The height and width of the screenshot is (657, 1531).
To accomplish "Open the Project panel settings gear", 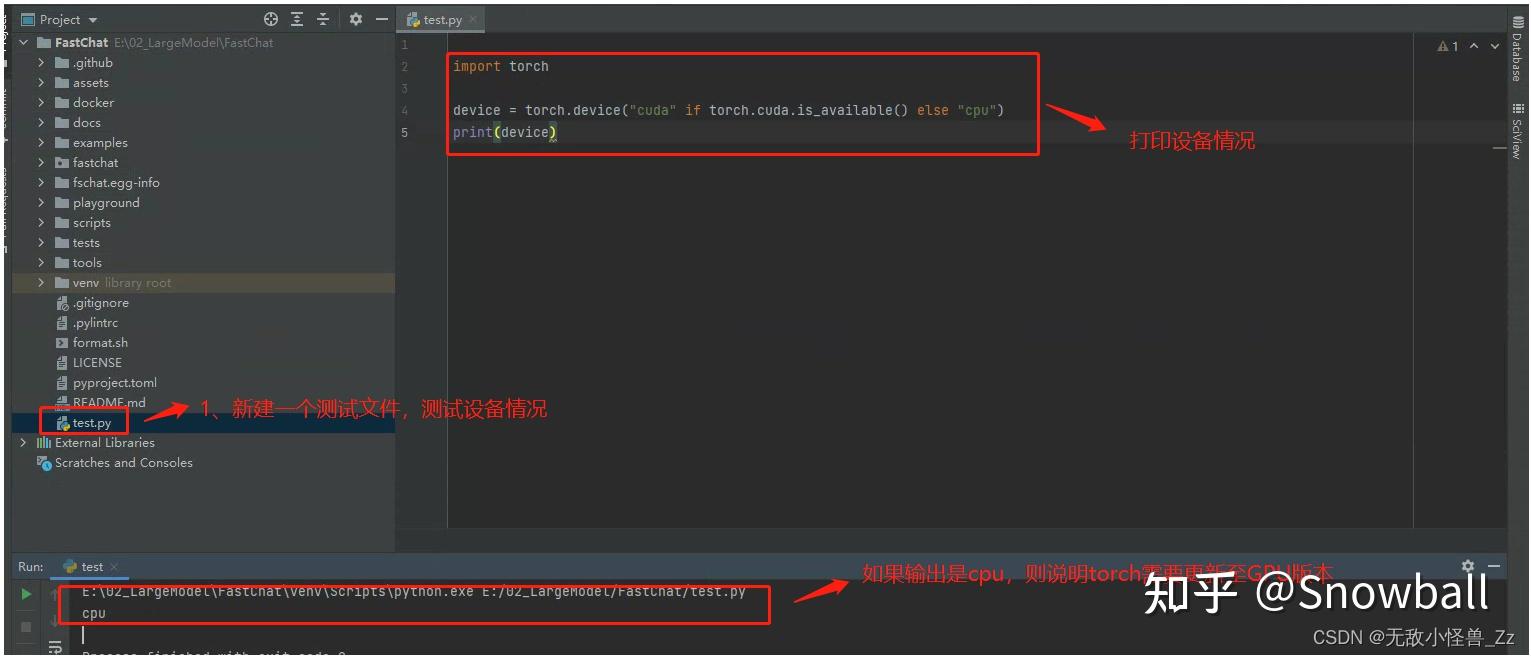I will (356, 18).
